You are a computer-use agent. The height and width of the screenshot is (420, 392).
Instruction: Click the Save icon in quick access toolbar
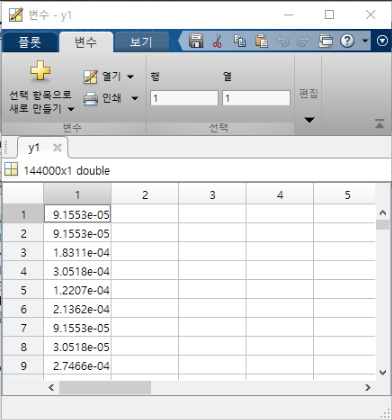pyautogui.click(x=196, y=41)
